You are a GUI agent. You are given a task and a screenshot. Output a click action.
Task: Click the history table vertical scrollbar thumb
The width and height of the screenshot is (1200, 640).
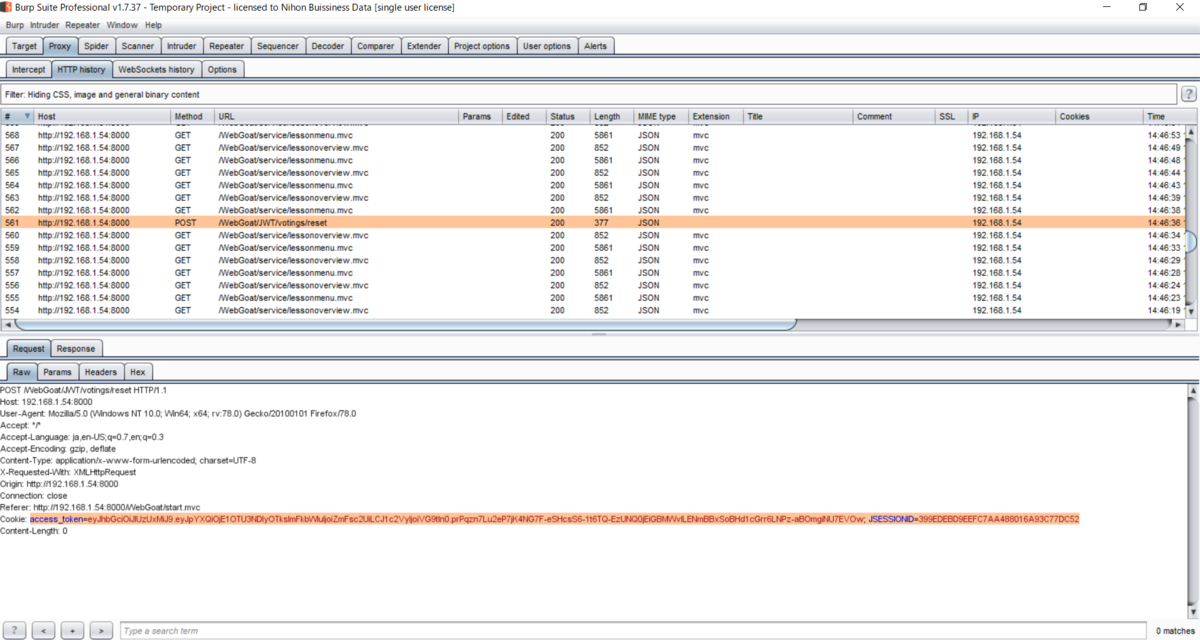(x=1191, y=241)
